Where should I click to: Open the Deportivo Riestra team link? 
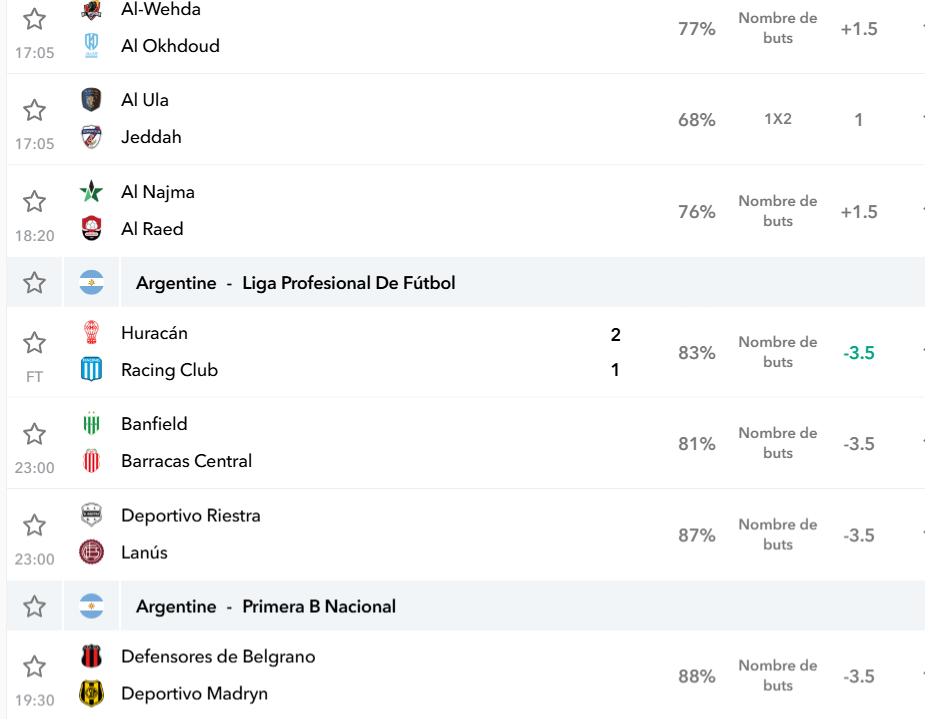[x=191, y=516]
